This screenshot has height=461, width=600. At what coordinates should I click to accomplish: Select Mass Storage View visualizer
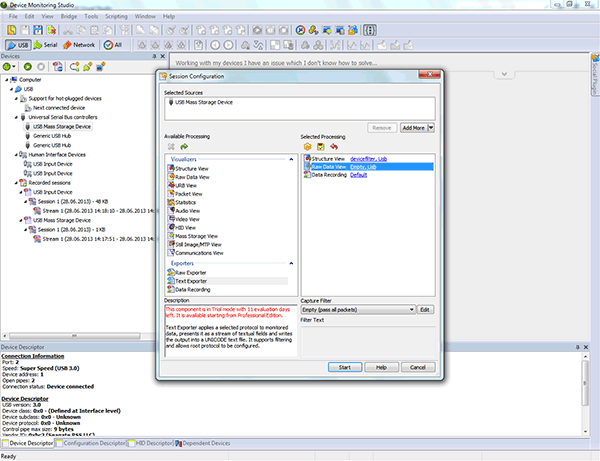coord(193,236)
